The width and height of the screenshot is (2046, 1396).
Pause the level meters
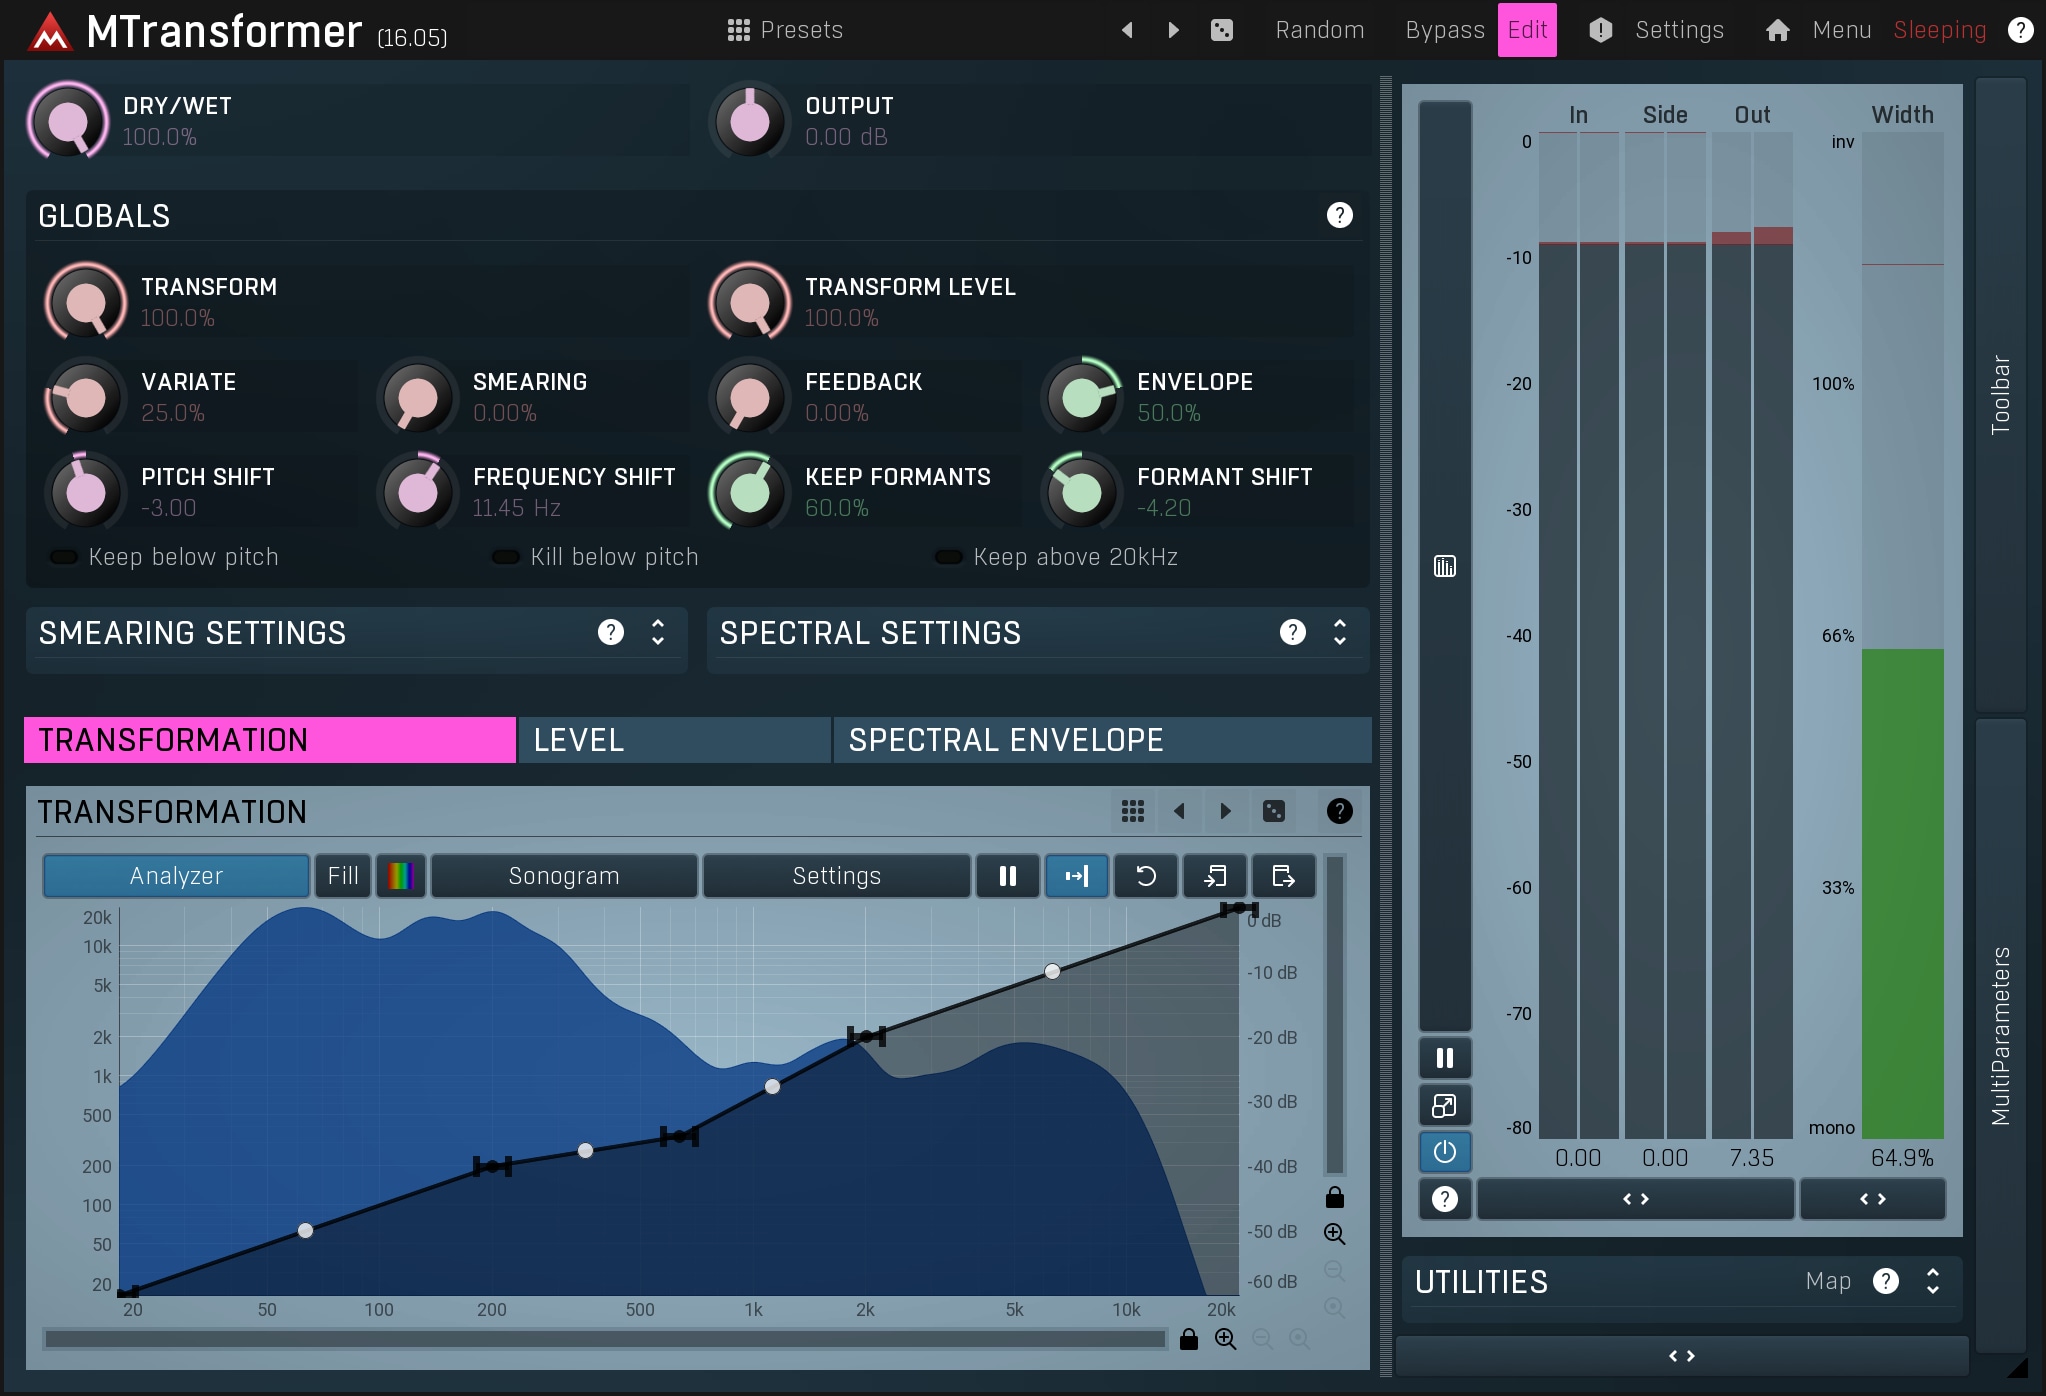coord(1444,1058)
